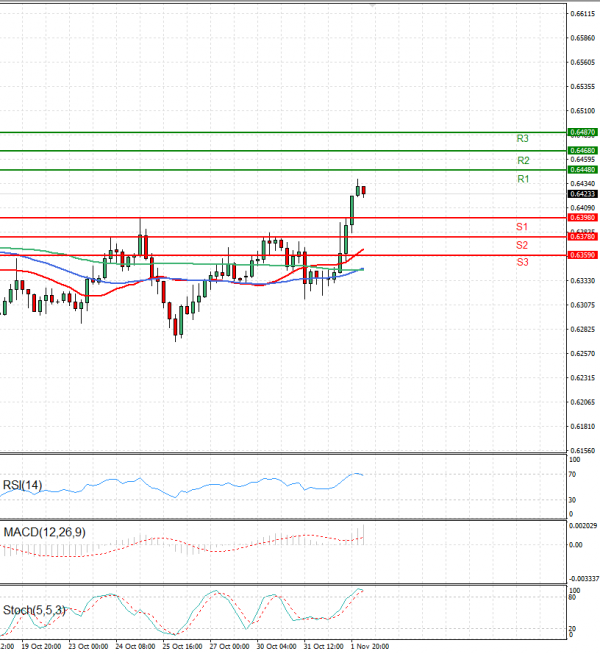Select the S1 label on the chart
The width and height of the screenshot is (600, 654).
point(522,227)
